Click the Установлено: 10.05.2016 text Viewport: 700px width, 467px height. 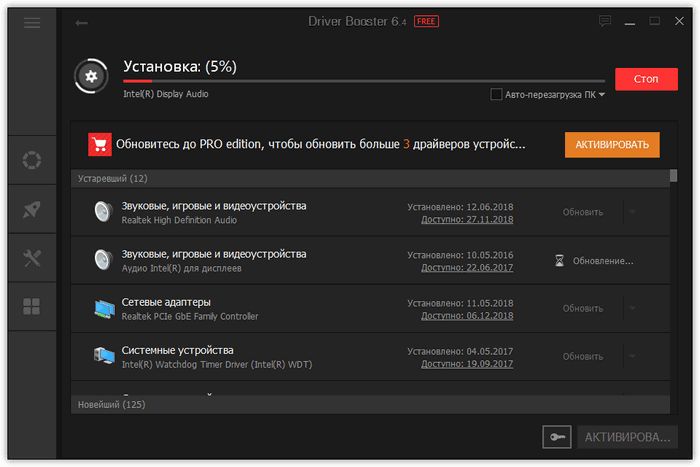pos(460,255)
